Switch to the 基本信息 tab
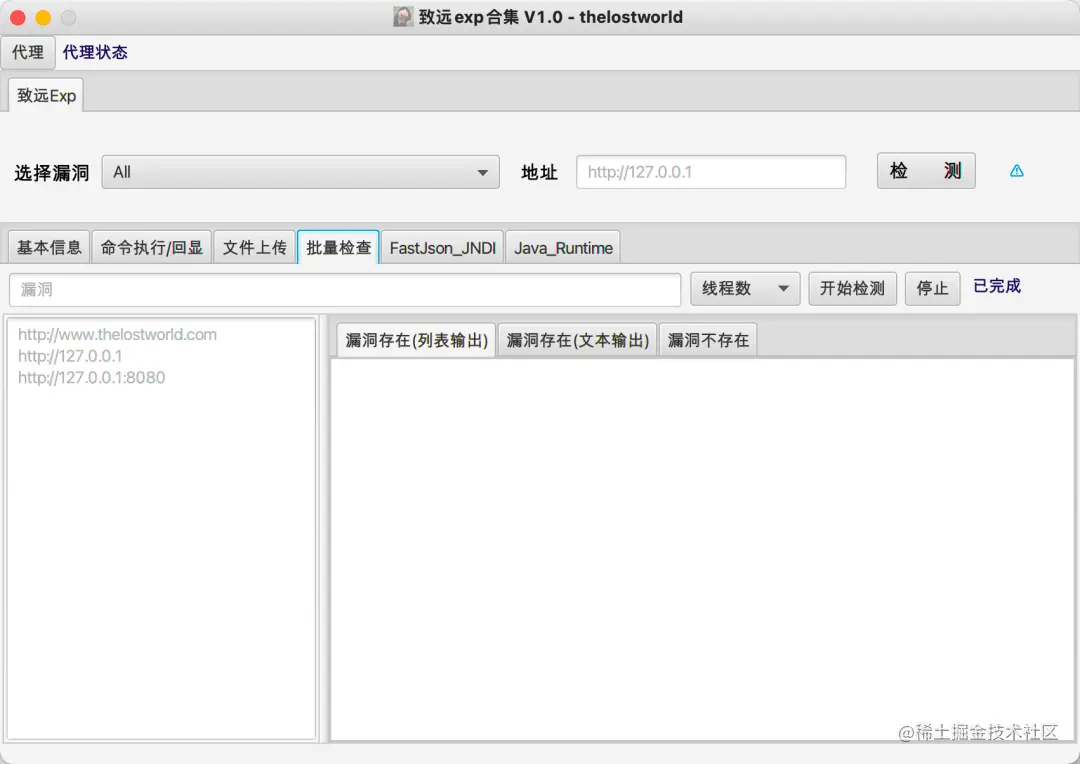This screenshot has height=764, width=1080. click(x=49, y=247)
